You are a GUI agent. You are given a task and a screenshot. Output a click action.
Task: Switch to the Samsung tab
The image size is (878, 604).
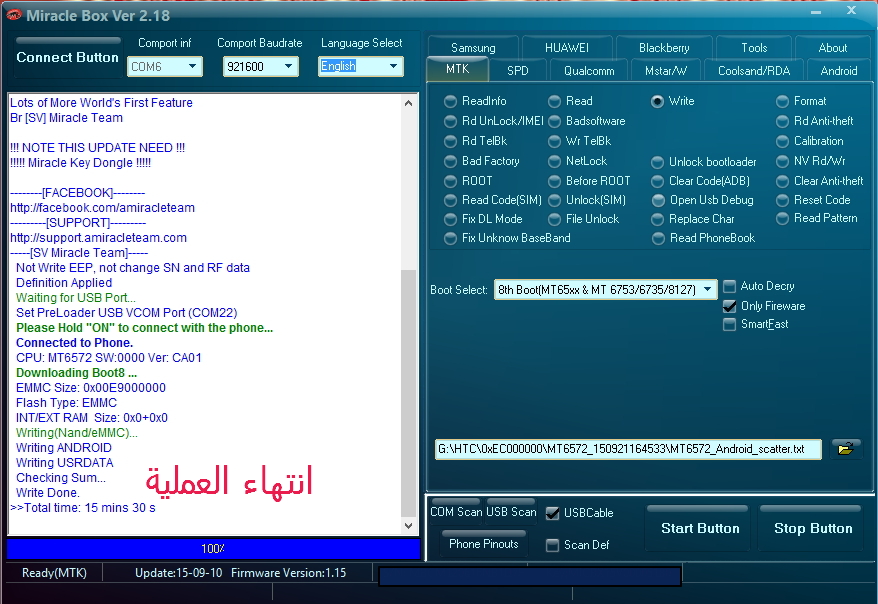tap(473, 48)
